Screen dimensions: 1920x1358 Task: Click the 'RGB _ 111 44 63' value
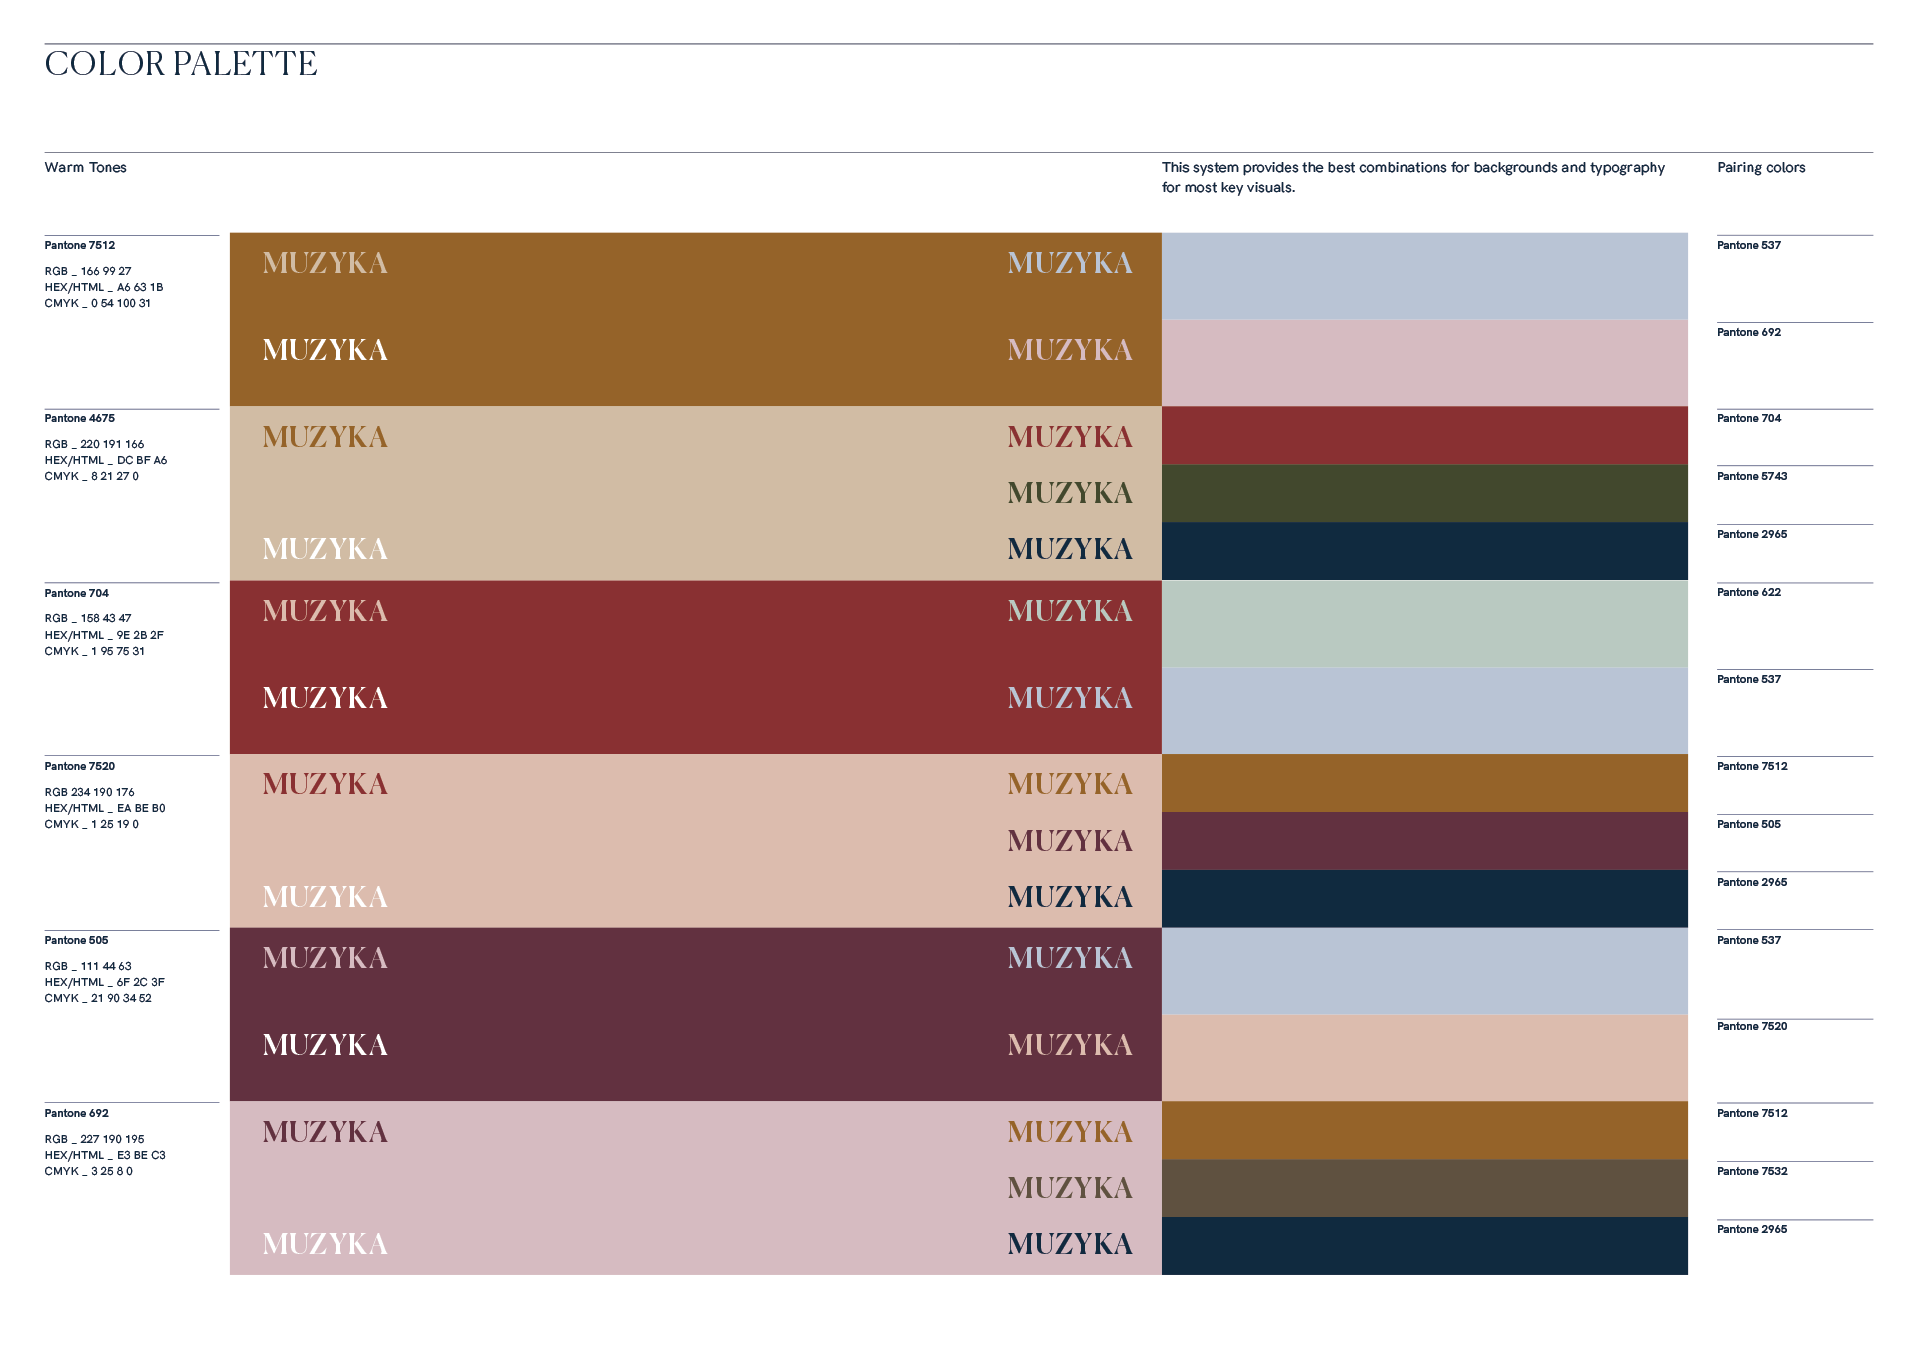pos(88,966)
